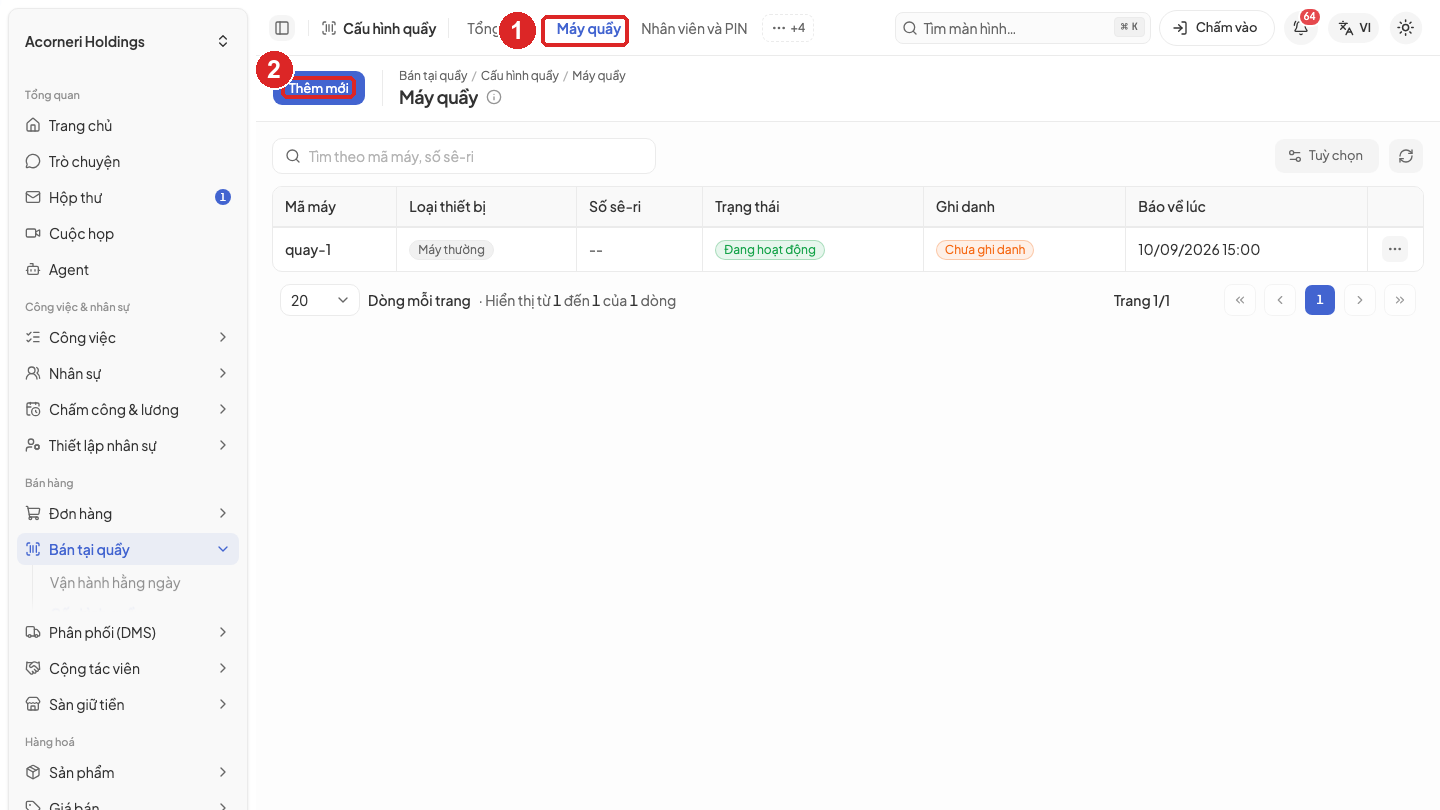Jump to the last page
1440x810 pixels.
(1400, 300)
